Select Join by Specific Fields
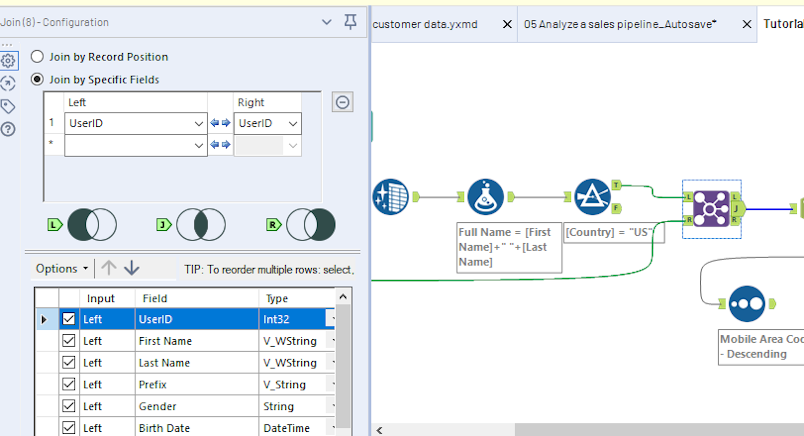This screenshot has width=804, height=436. [37, 80]
